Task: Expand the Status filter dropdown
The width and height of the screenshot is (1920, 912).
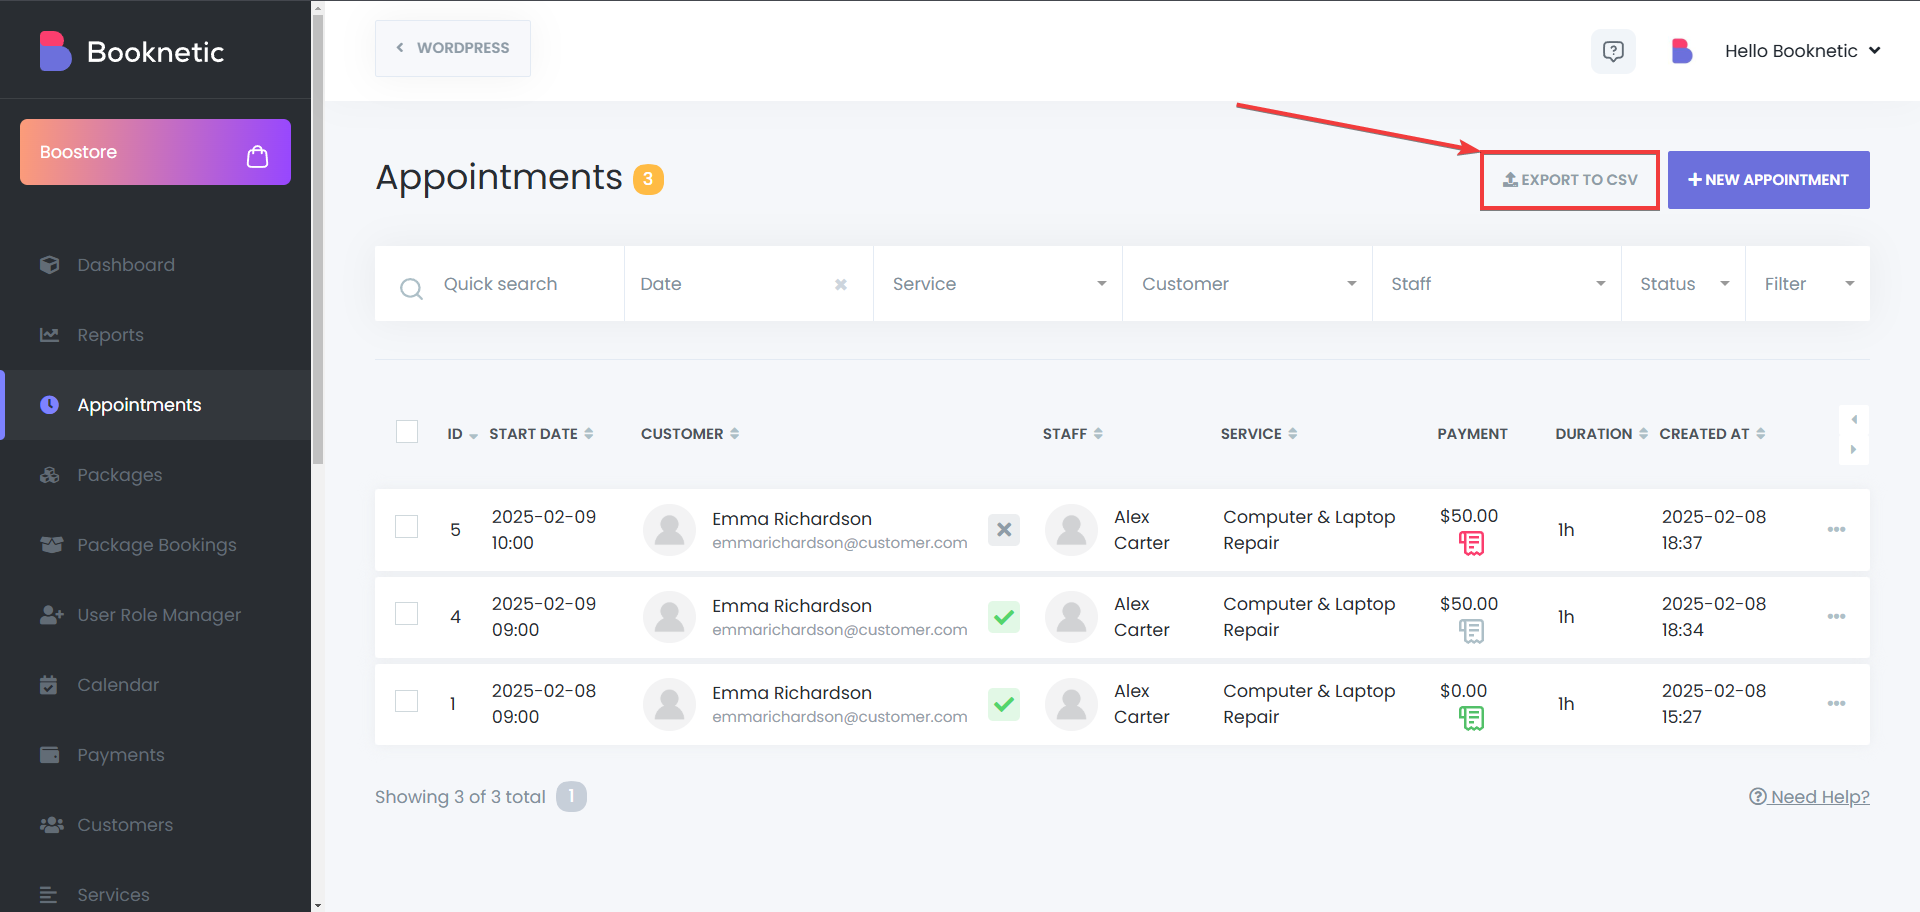Action: tap(1683, 284)
